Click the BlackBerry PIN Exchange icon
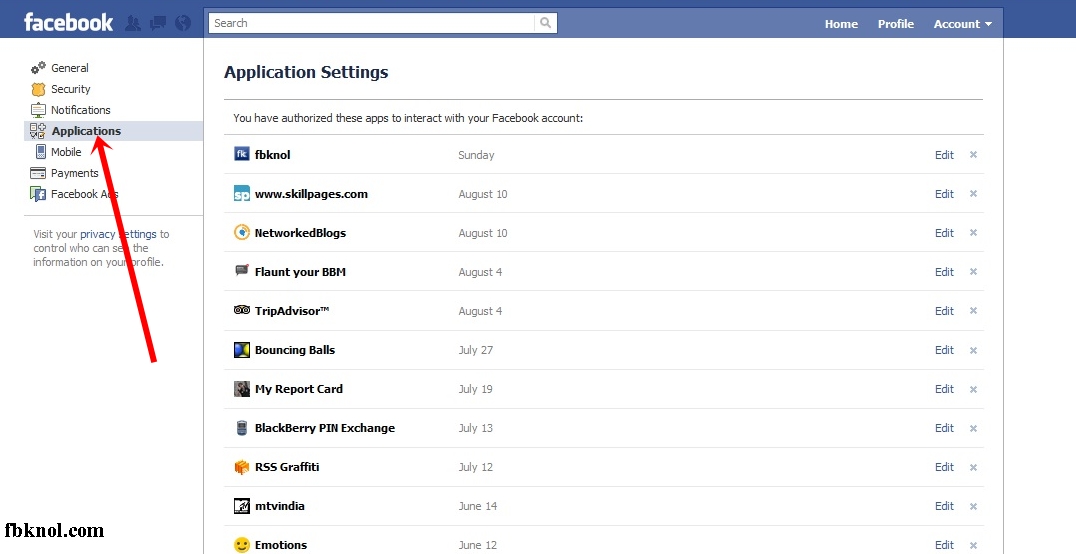Image resolution: width=1076 pixels, height=554 pixels. [242, 428]
